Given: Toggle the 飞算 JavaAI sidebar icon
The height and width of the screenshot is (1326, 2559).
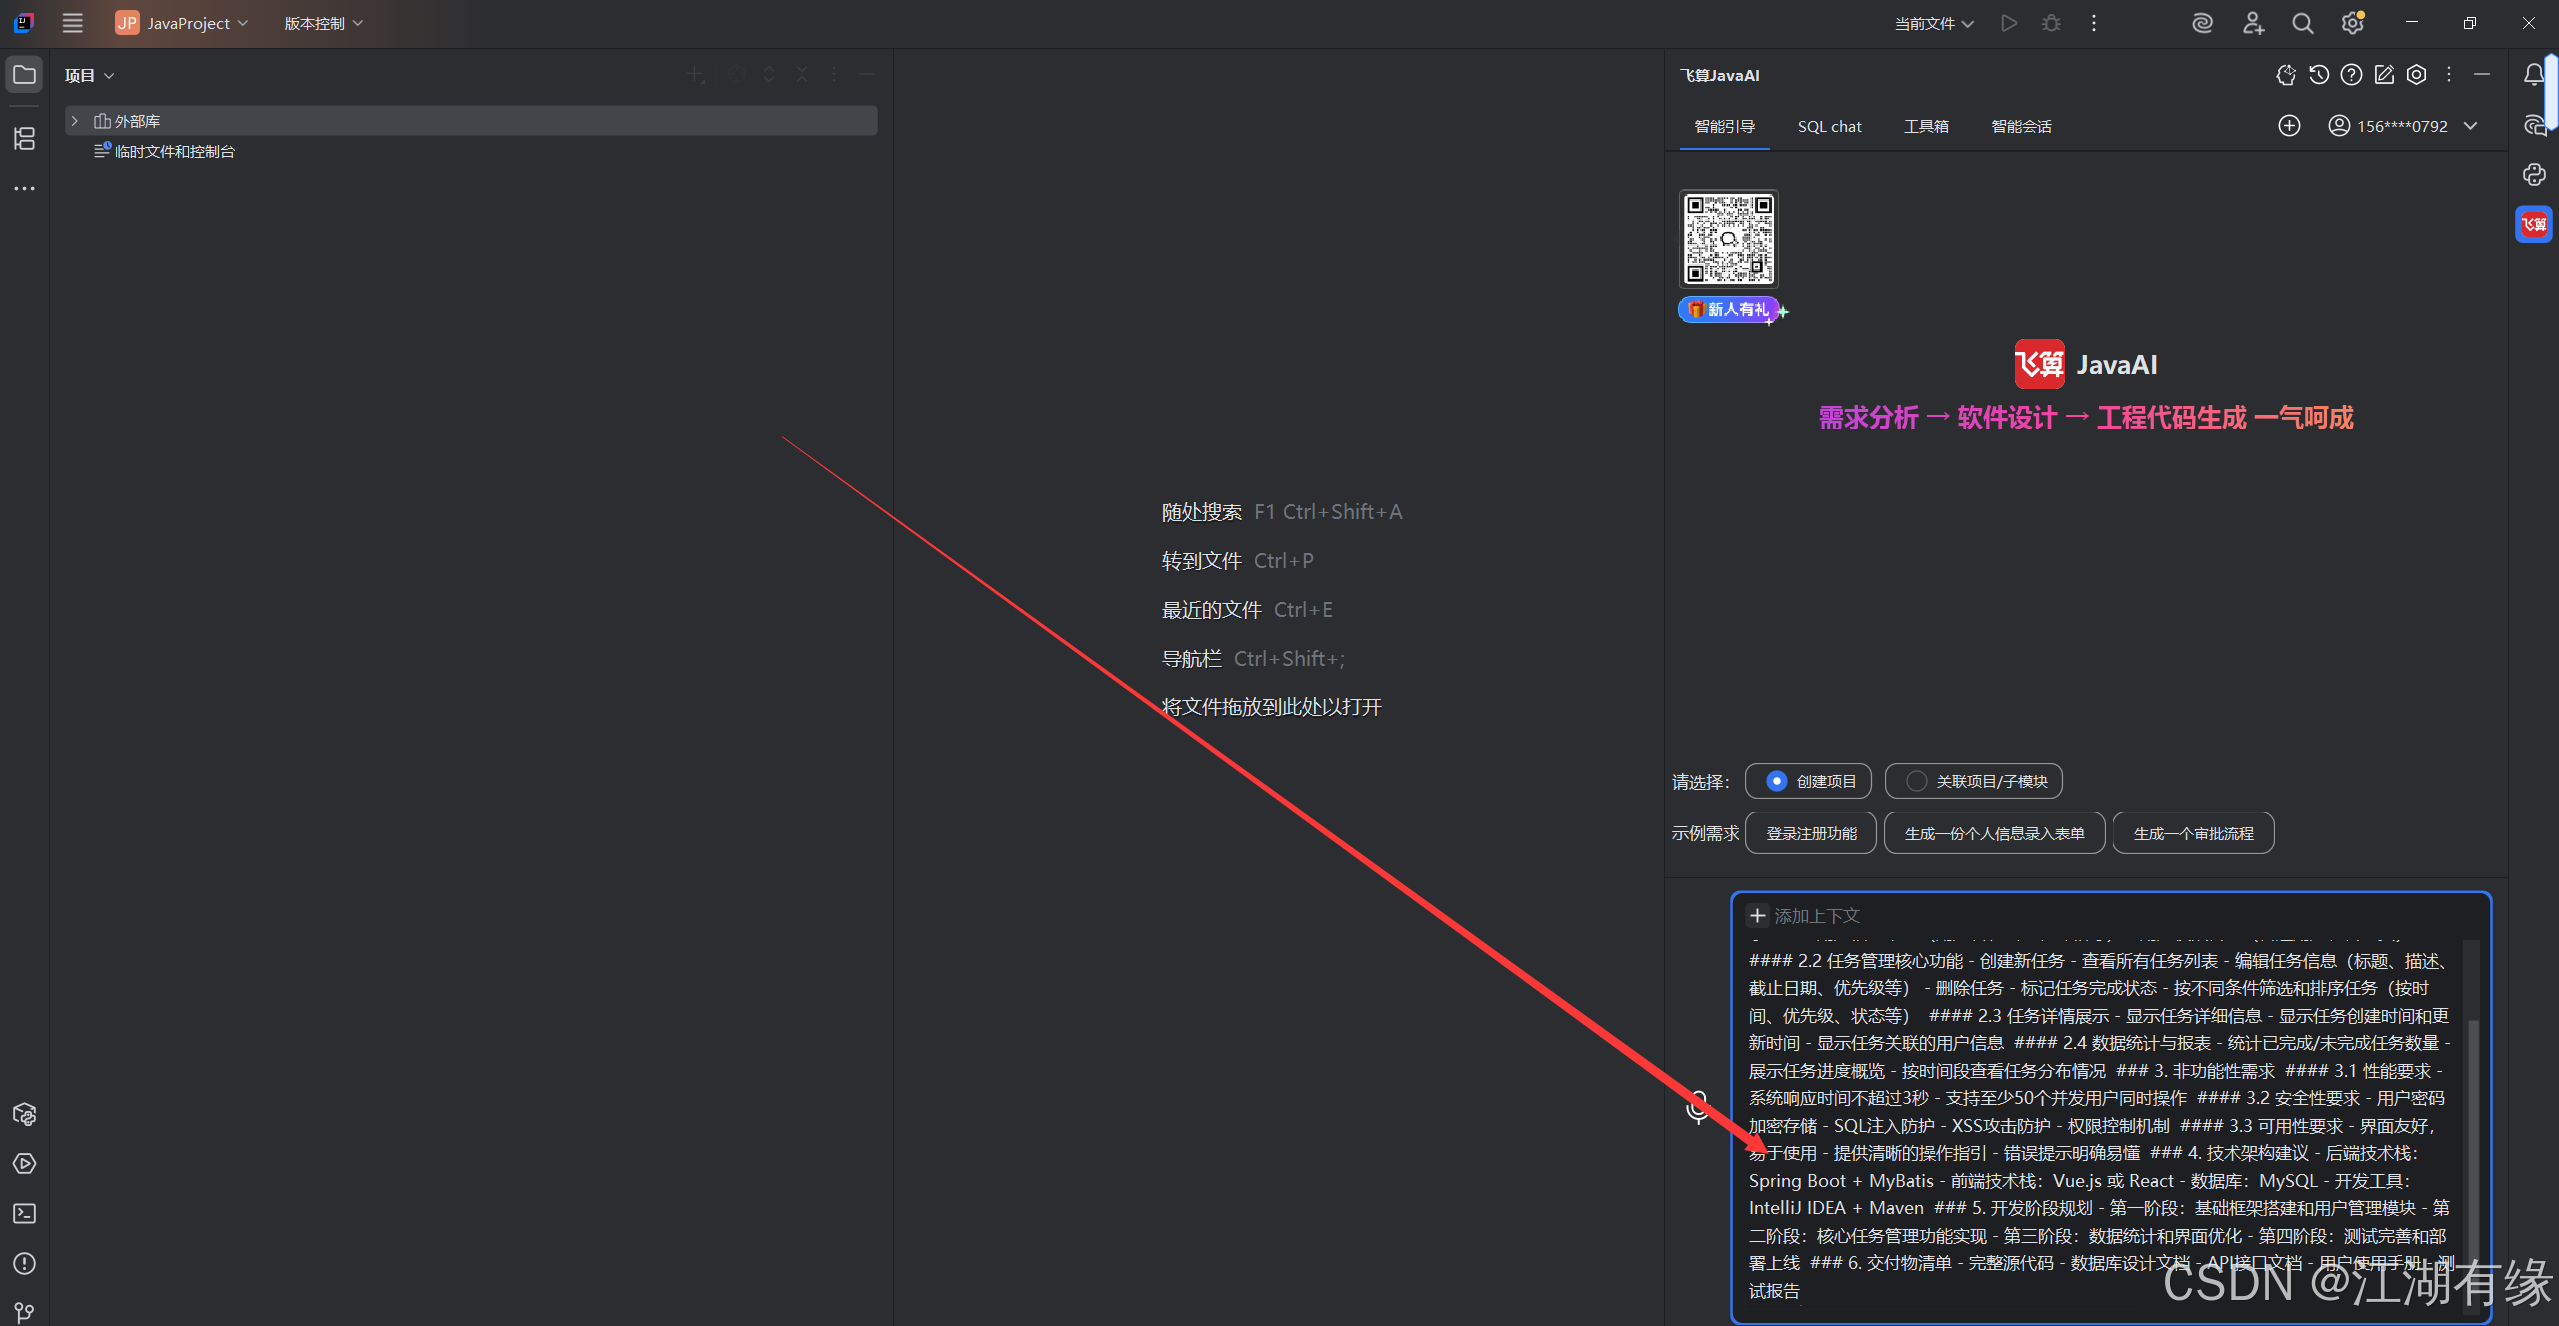Looking at the screenshot, I should 2534,224.
